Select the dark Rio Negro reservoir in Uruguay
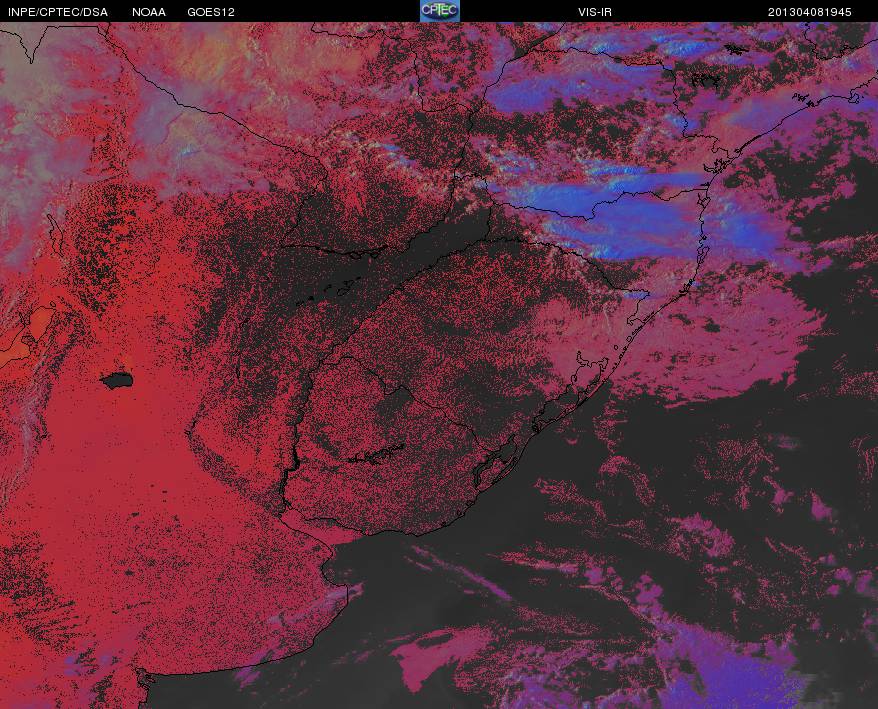The height and width of the screenshot is (709, 878). [375, 455]
